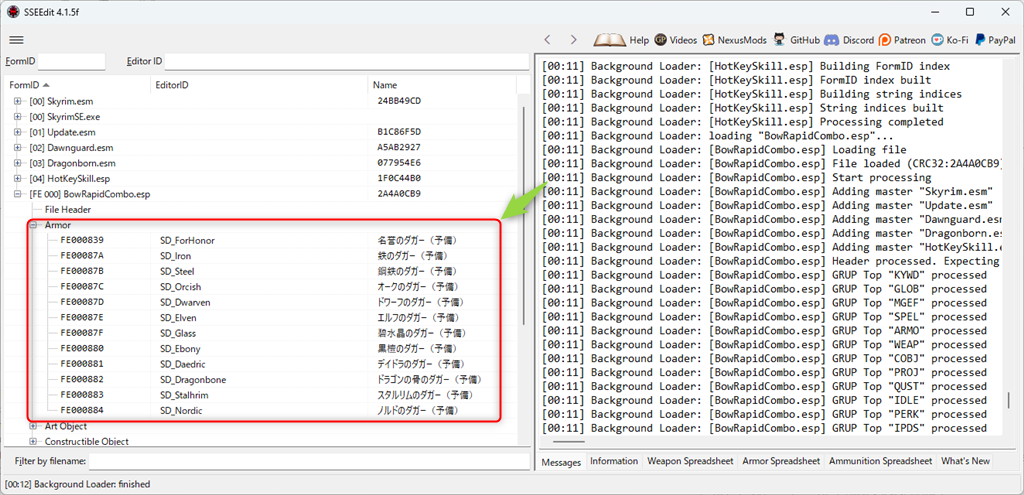Go back with the left arrow
This screenshot has height=495, width=1024.
point(548,40)
